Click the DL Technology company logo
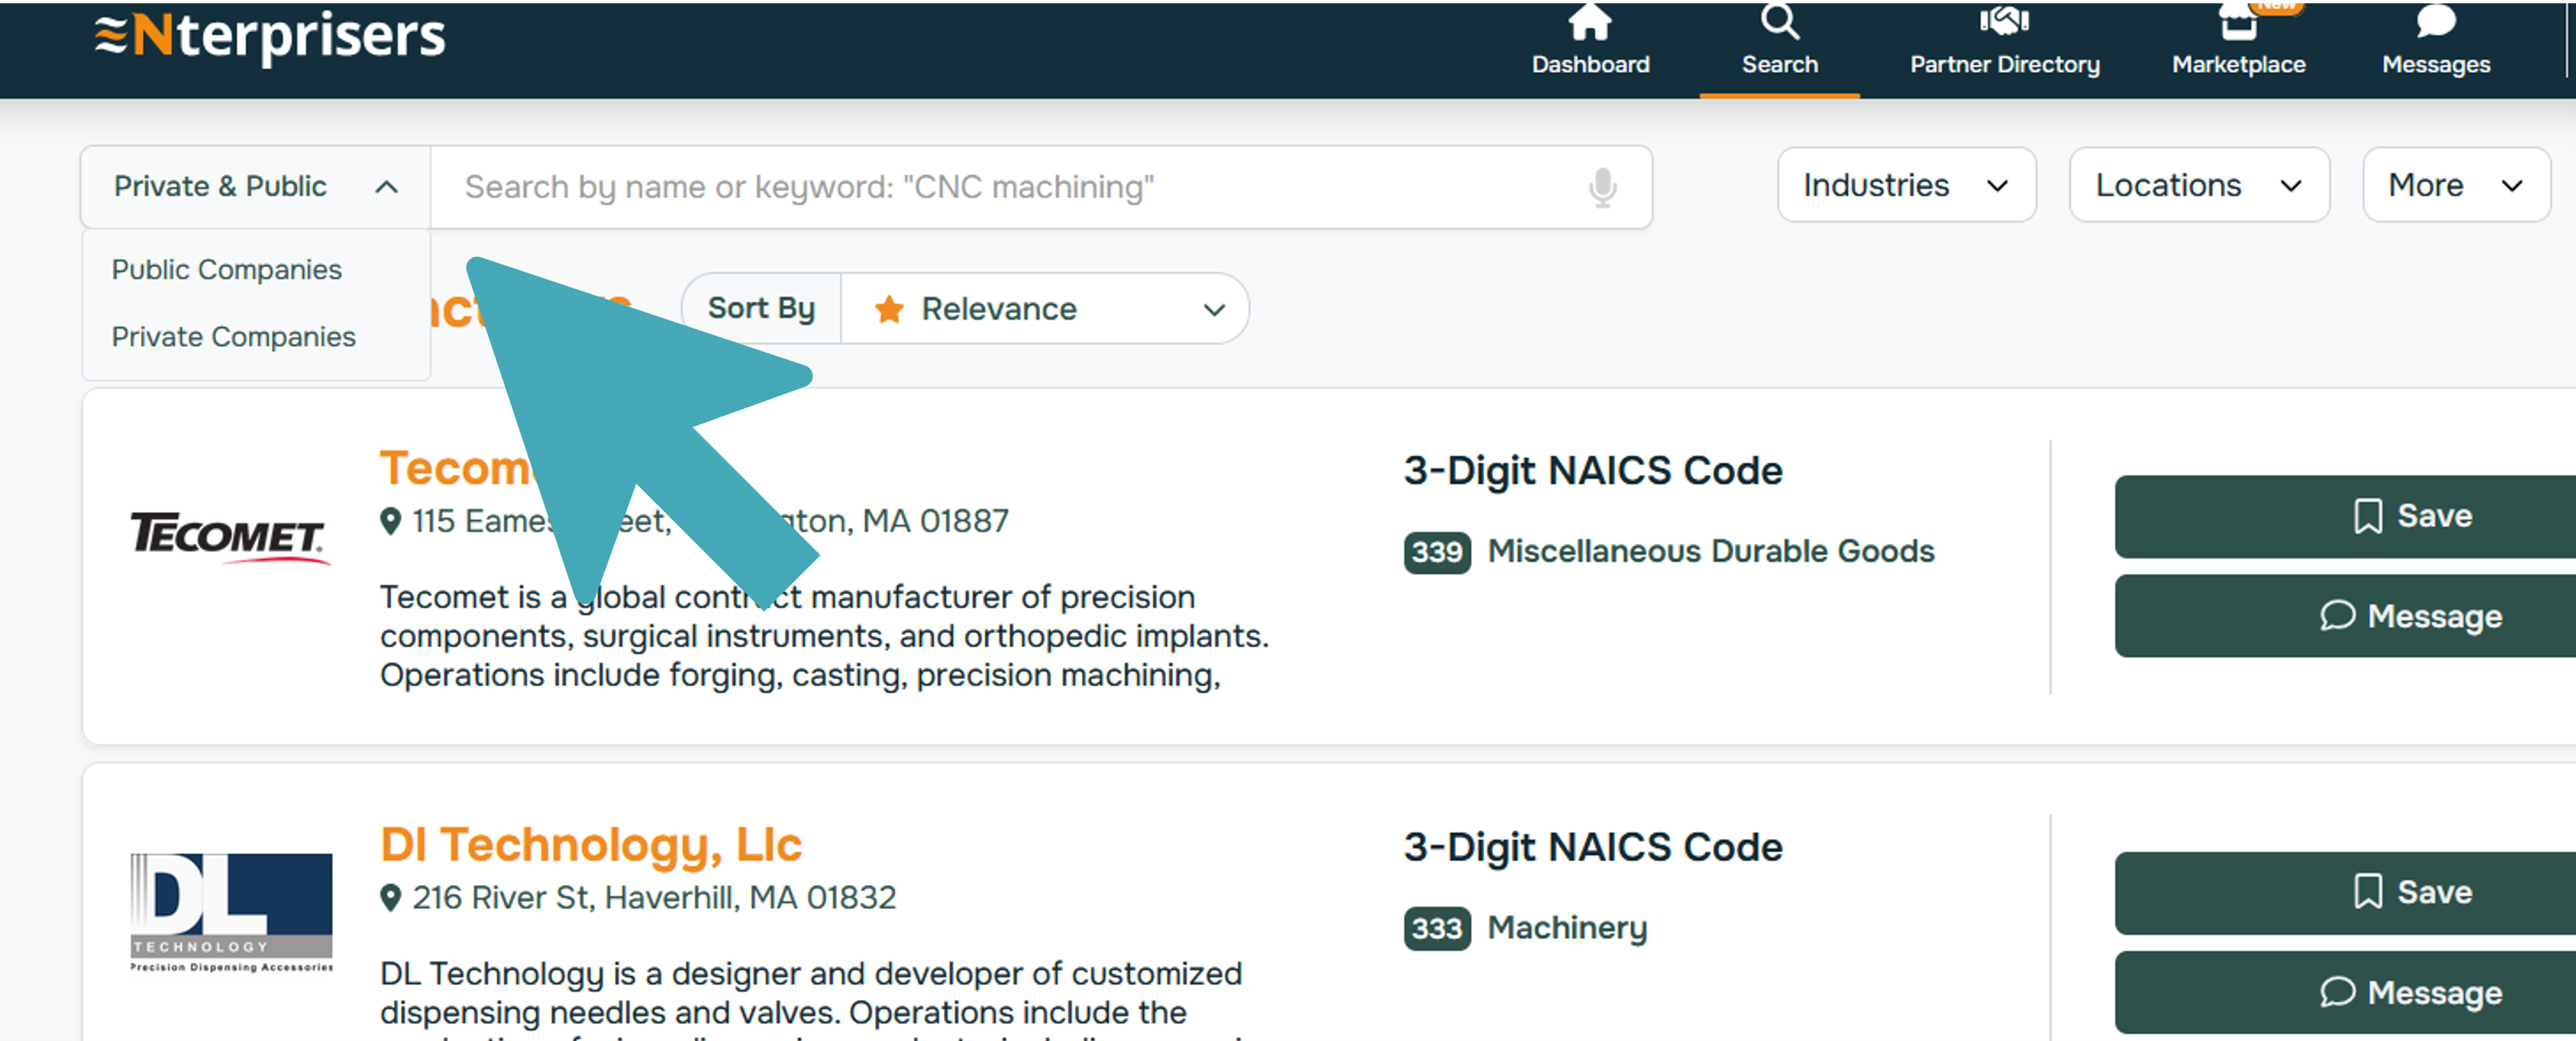Screen dimensions: 2576x1041 [x=231, y=913]
